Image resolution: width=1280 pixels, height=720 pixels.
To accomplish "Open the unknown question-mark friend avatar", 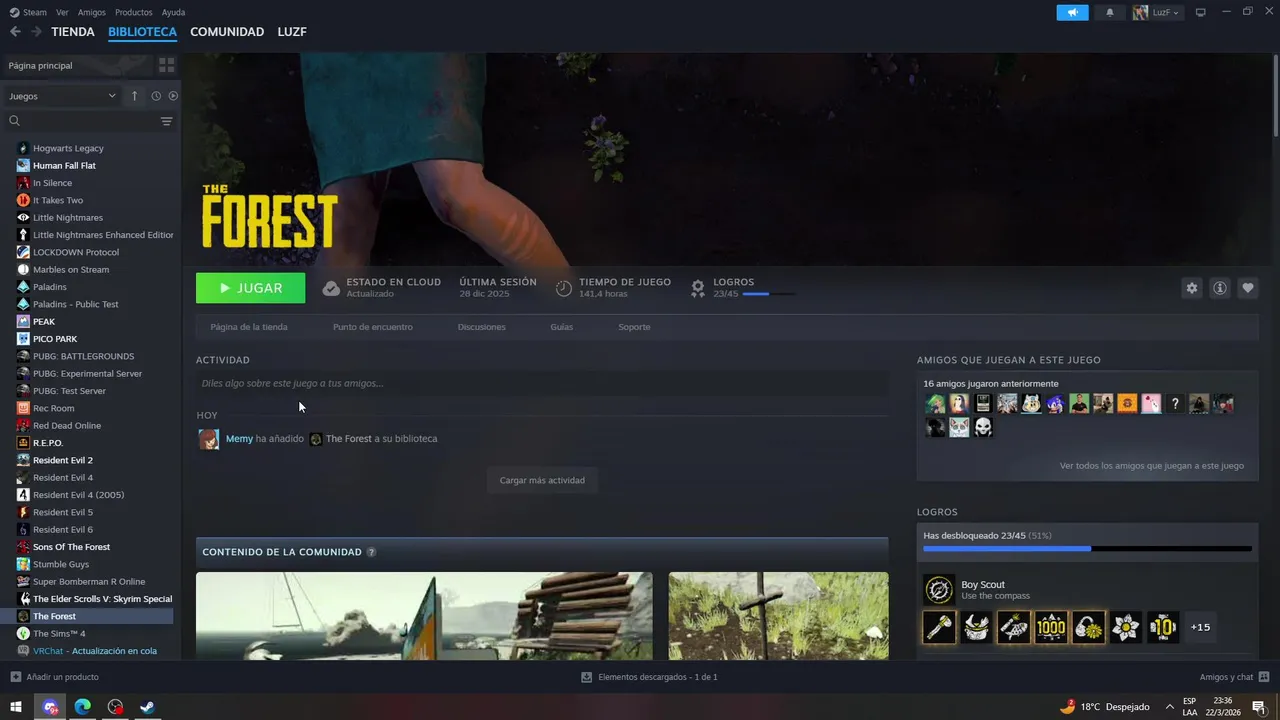I will coord(1175,404).
